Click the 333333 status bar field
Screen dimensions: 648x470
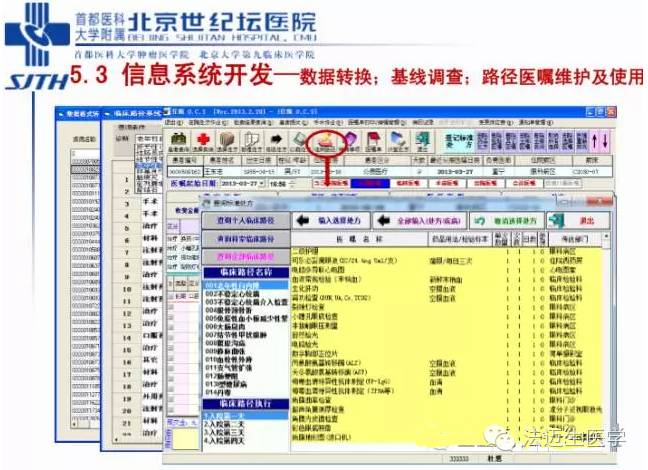pyautogui.click(x=458, y=458)
